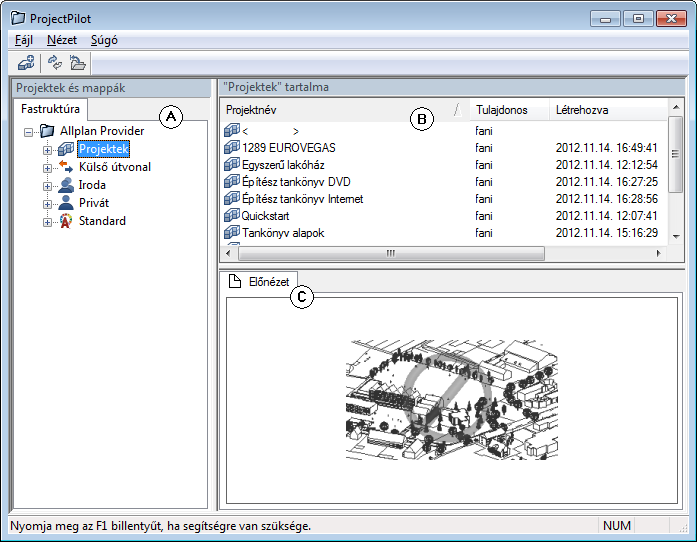Select the Standard Allplan icon
Viewport: 697px width, 542px height.
point(66,221)
